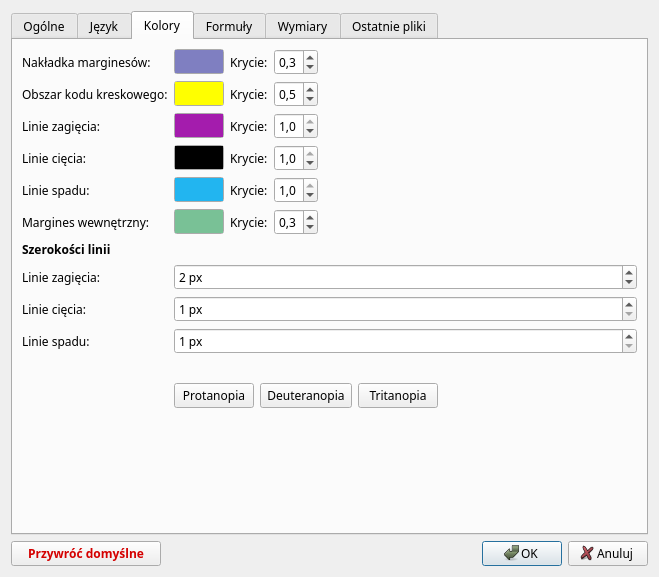Screen dimensions: 659x577
Task: Switch to the Wymiary tab
Action: [x=302, y=26]
